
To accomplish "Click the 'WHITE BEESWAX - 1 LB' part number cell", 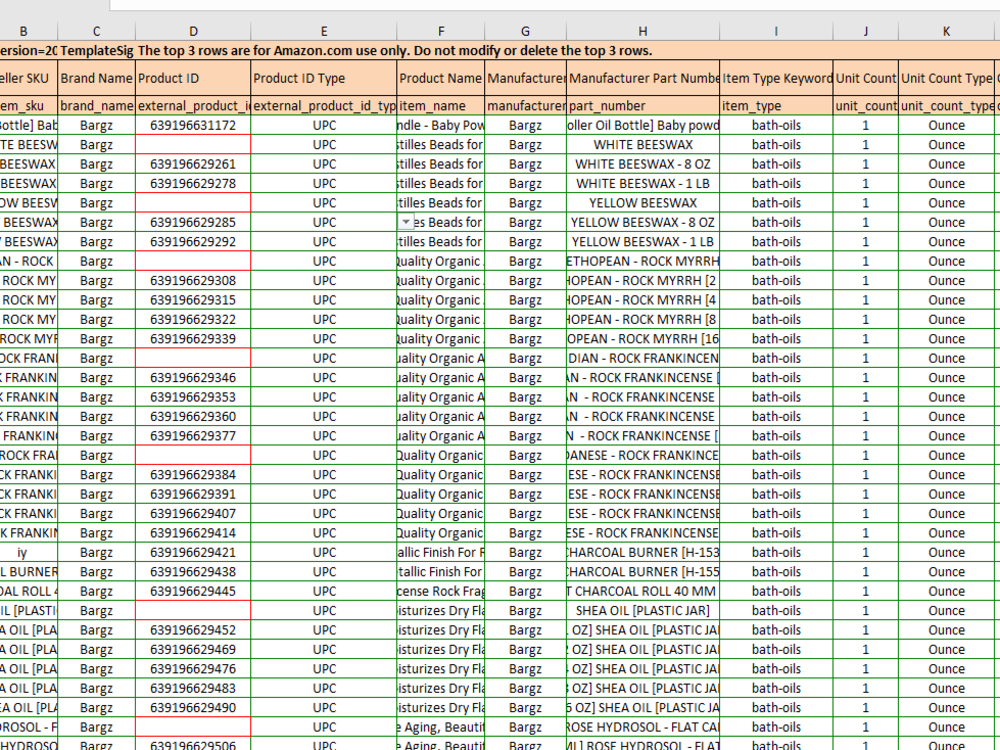I will (x=643, y=183).
